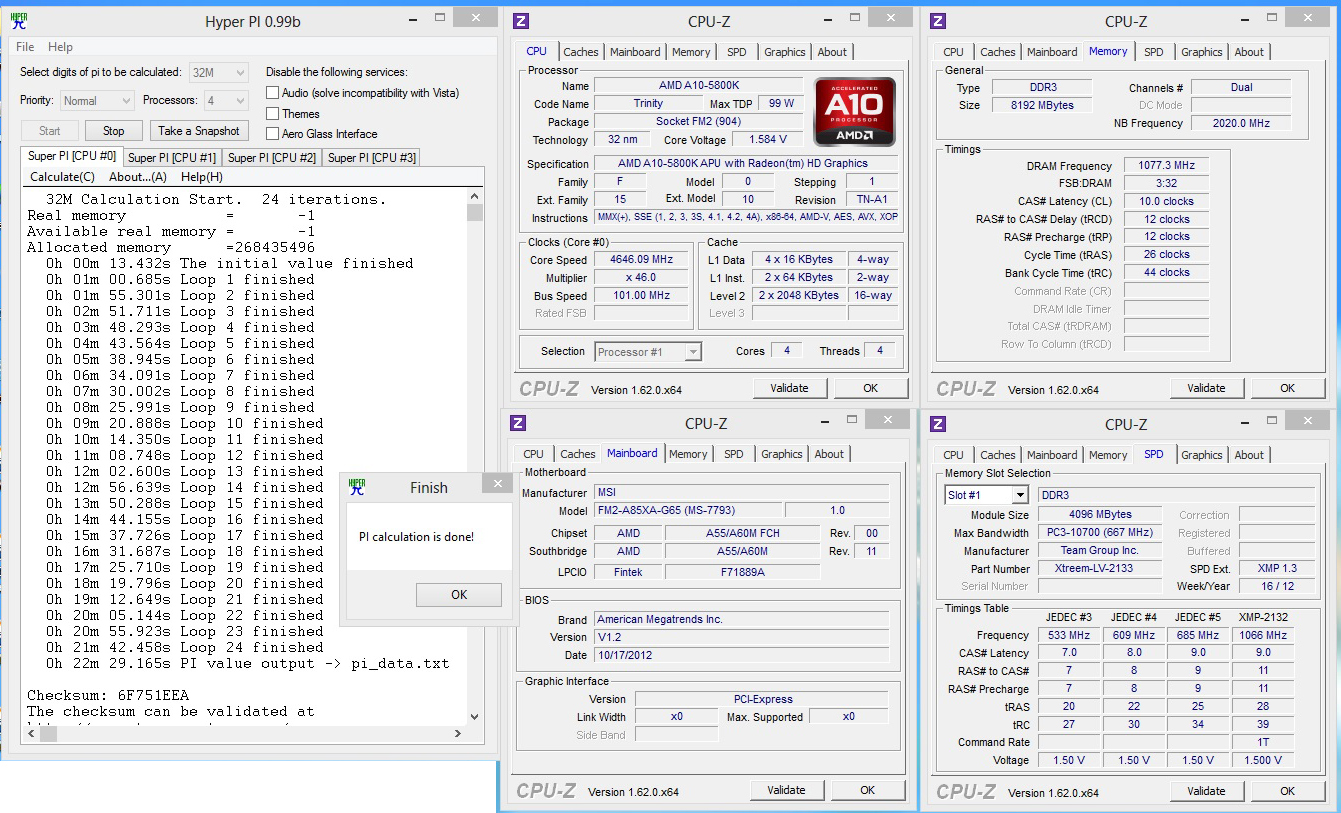The height and width of the screenshot is (813, 1341).
Task: Click the CPU-Z Z icon in the Mainboard tab window
Action: coord(518,423)
